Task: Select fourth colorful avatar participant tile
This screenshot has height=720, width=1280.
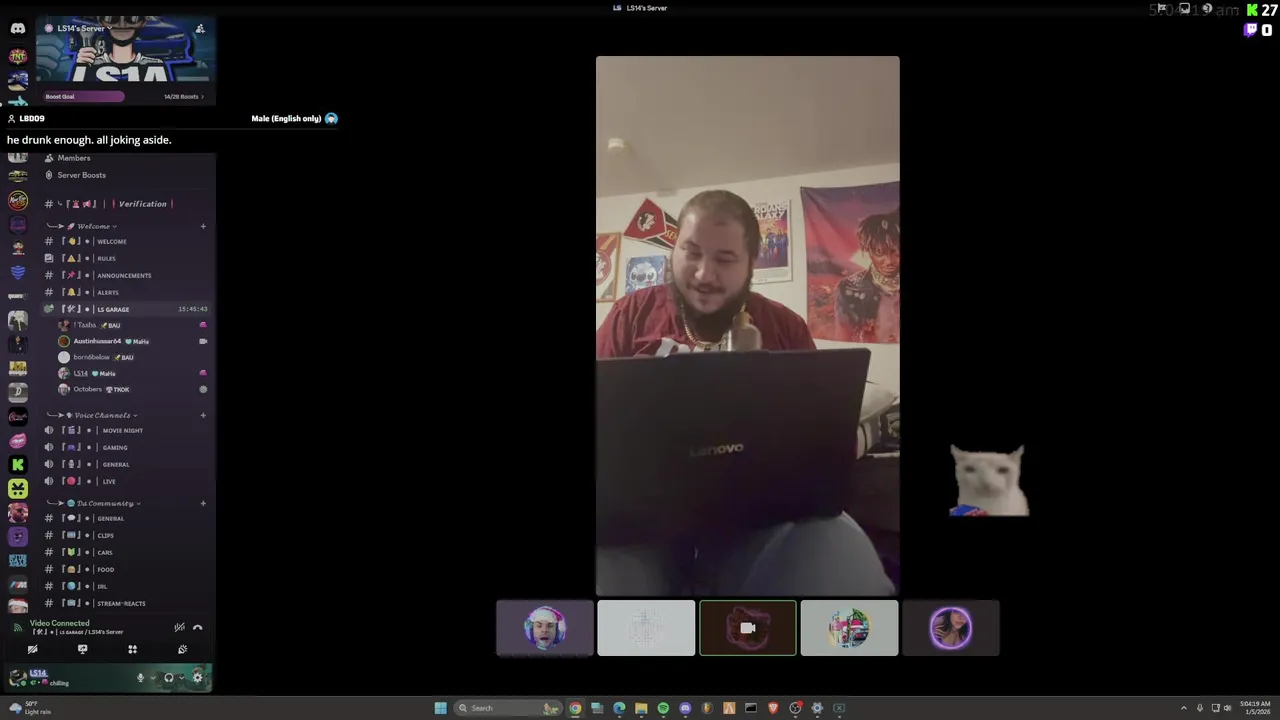Action: (x=849, y=628)
